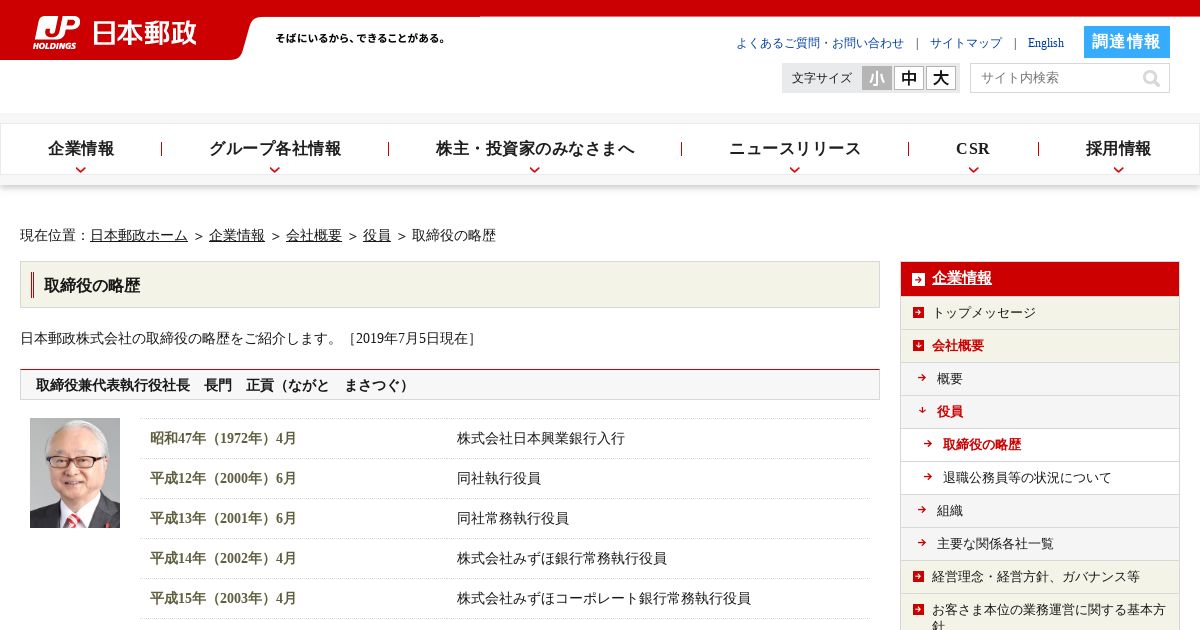Click down-arrow icon beside 会社概要 sidebar item
Screen dimensions: 1200x630
click(918, 346)
